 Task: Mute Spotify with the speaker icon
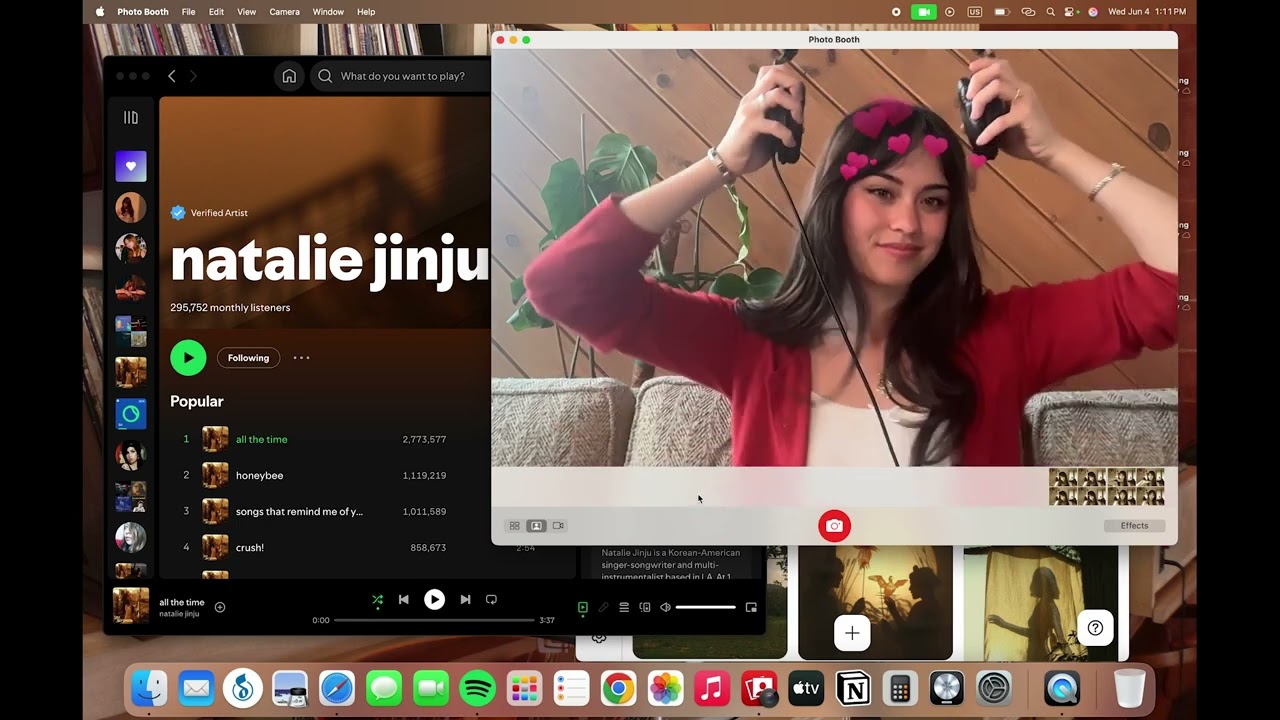(x=665, y=607)
